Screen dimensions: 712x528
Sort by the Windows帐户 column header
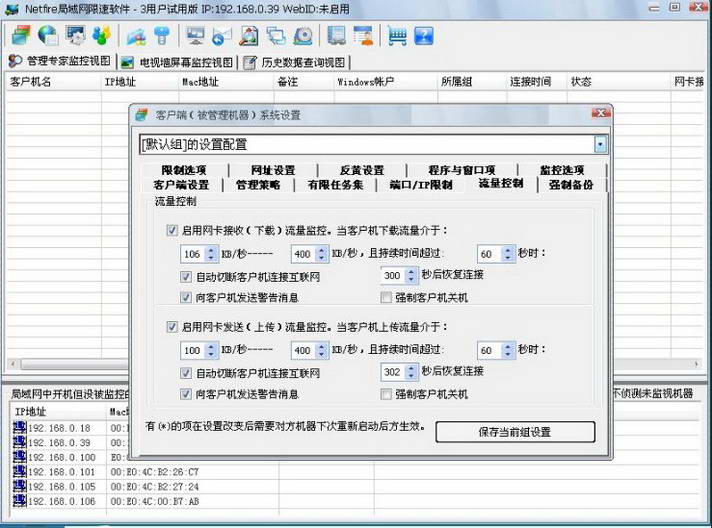click(x=386, y=82)
